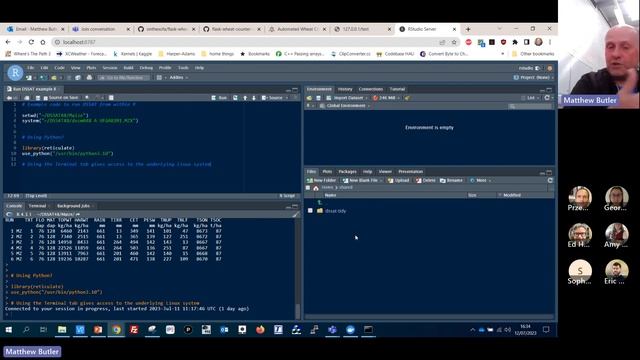Open the Code menu in RStudio
This screenshot has height=360, width=640.
tap(60, 68)
